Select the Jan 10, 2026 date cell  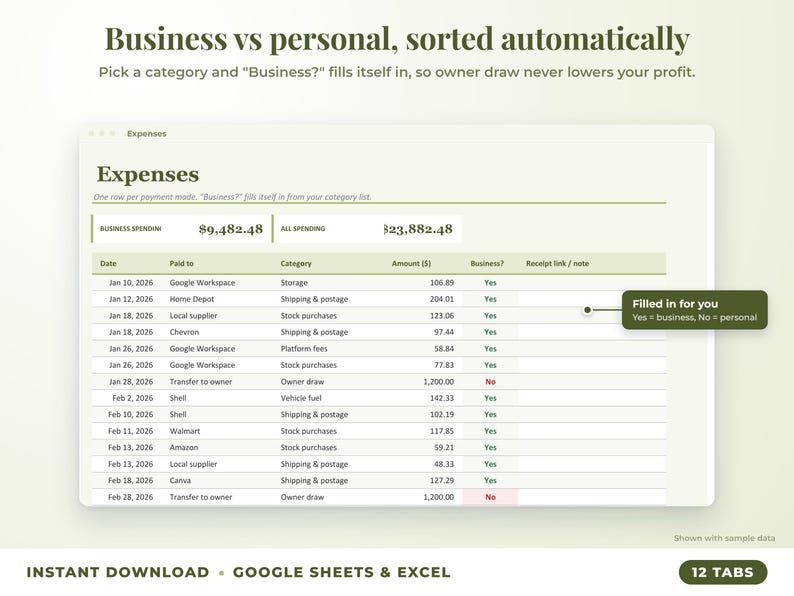(131, 283)
